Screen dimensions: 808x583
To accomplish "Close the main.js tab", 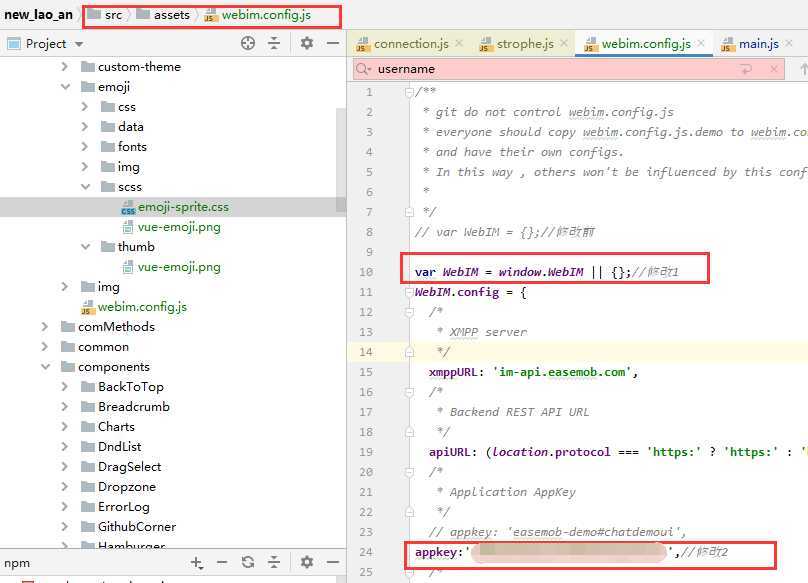I will pos(789,43).
